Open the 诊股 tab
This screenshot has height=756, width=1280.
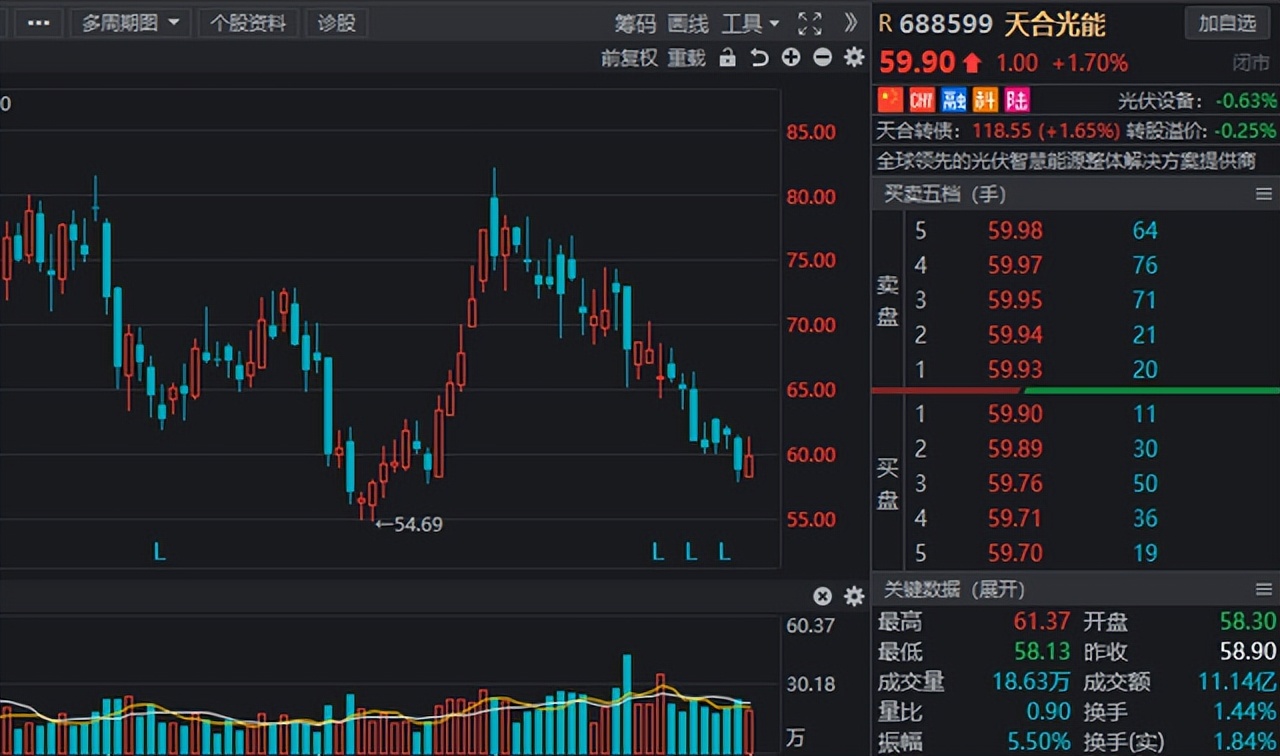337,23
